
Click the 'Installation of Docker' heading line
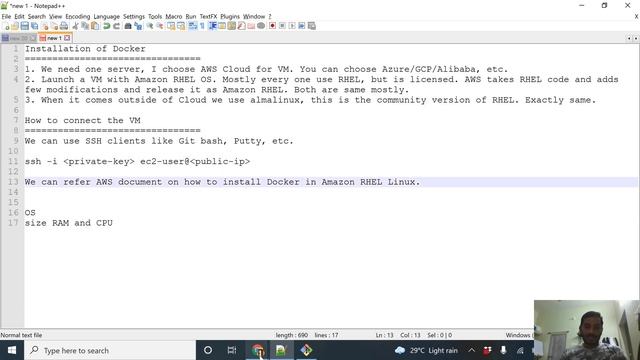tap(85, 49)
